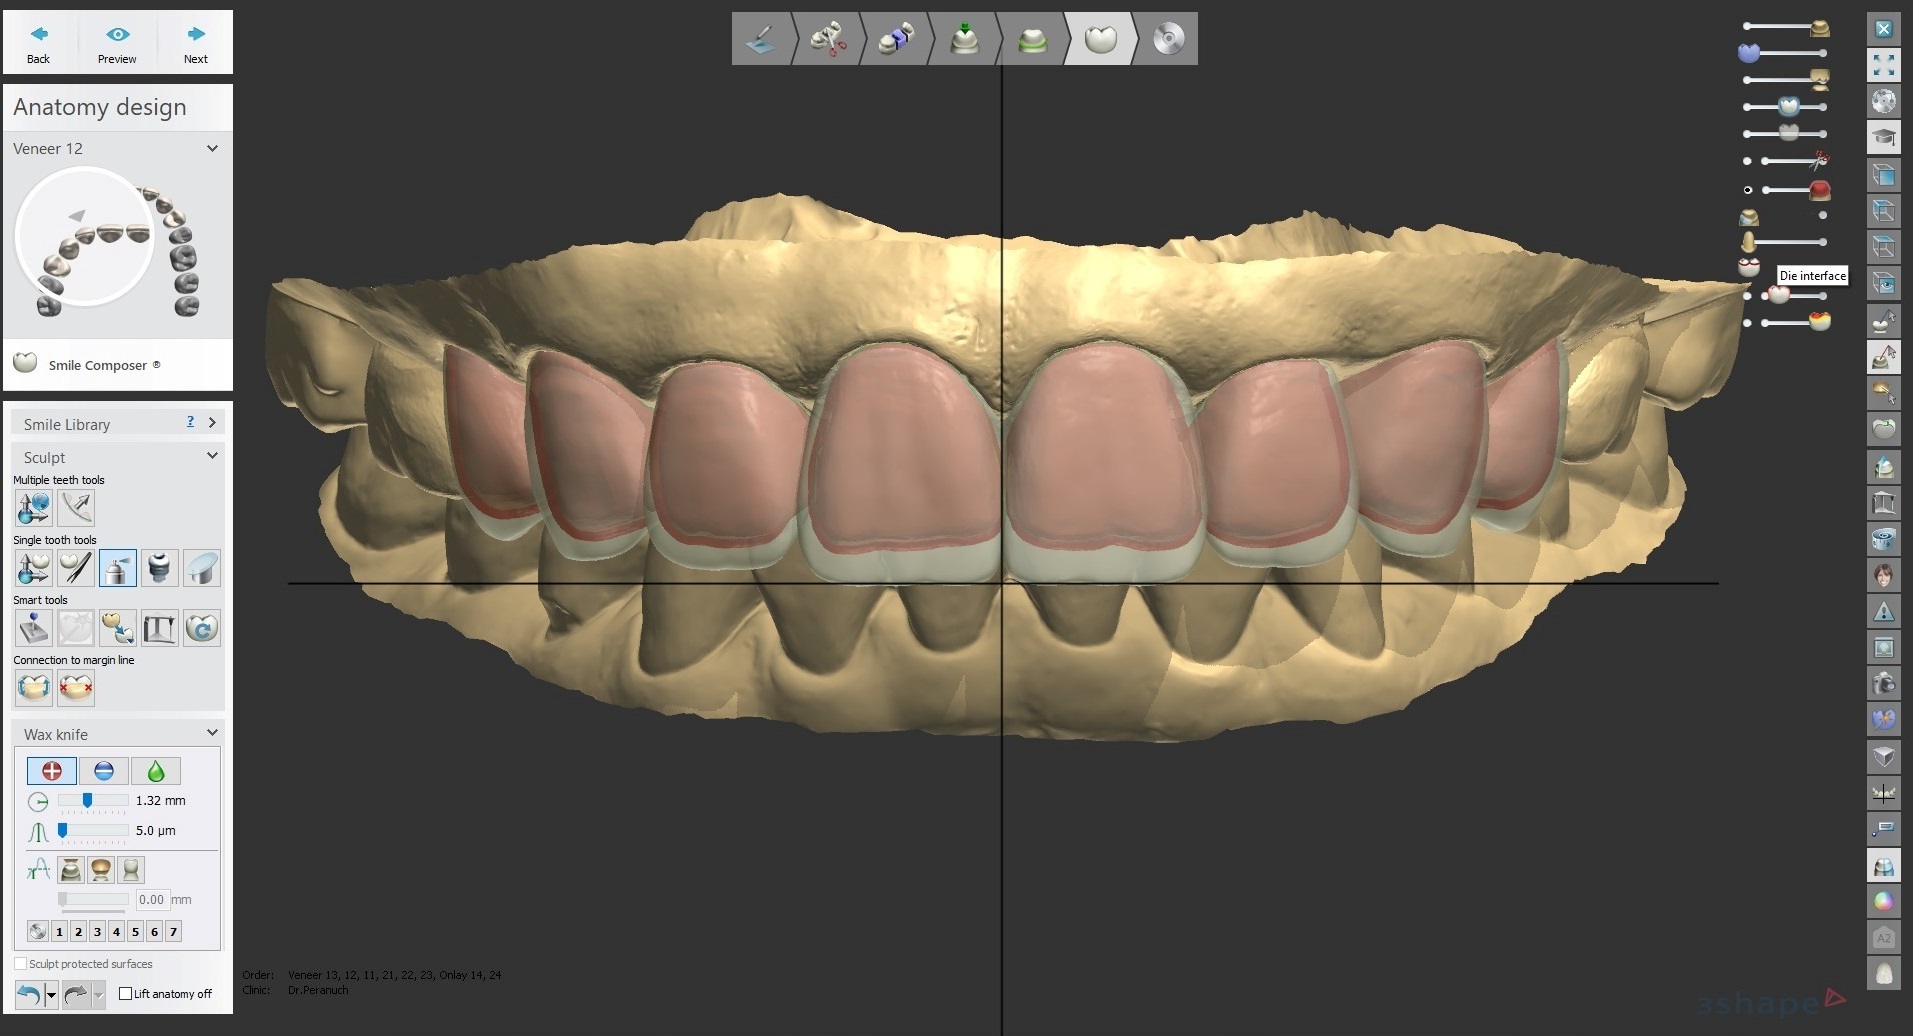Click the Next button

pyautogui.click(x=194, y=42)
